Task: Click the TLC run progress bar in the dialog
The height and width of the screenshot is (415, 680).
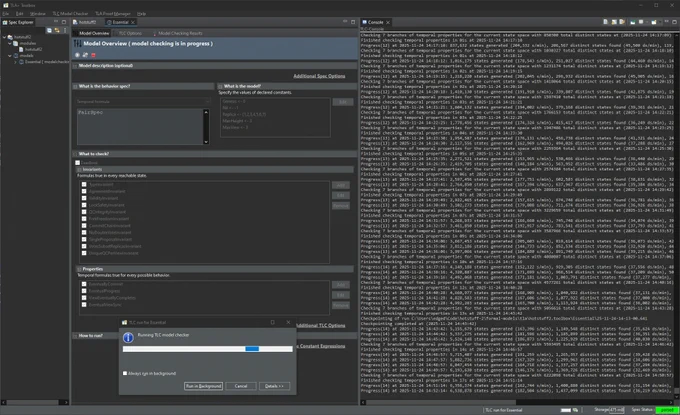Action: (x=208, y=349)
